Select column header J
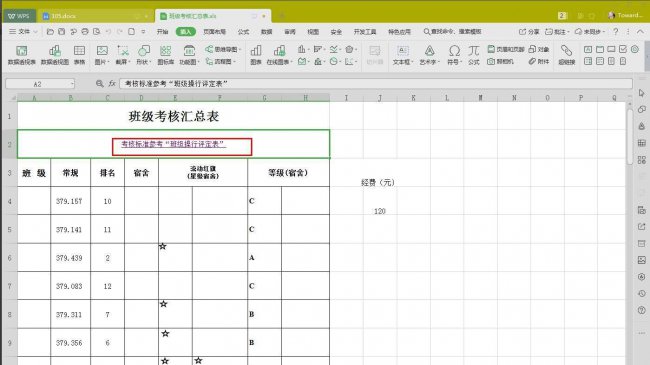Image resolution: width=650 pixels, height=365 pixels. pyautogui.click(x=380, y=98)
